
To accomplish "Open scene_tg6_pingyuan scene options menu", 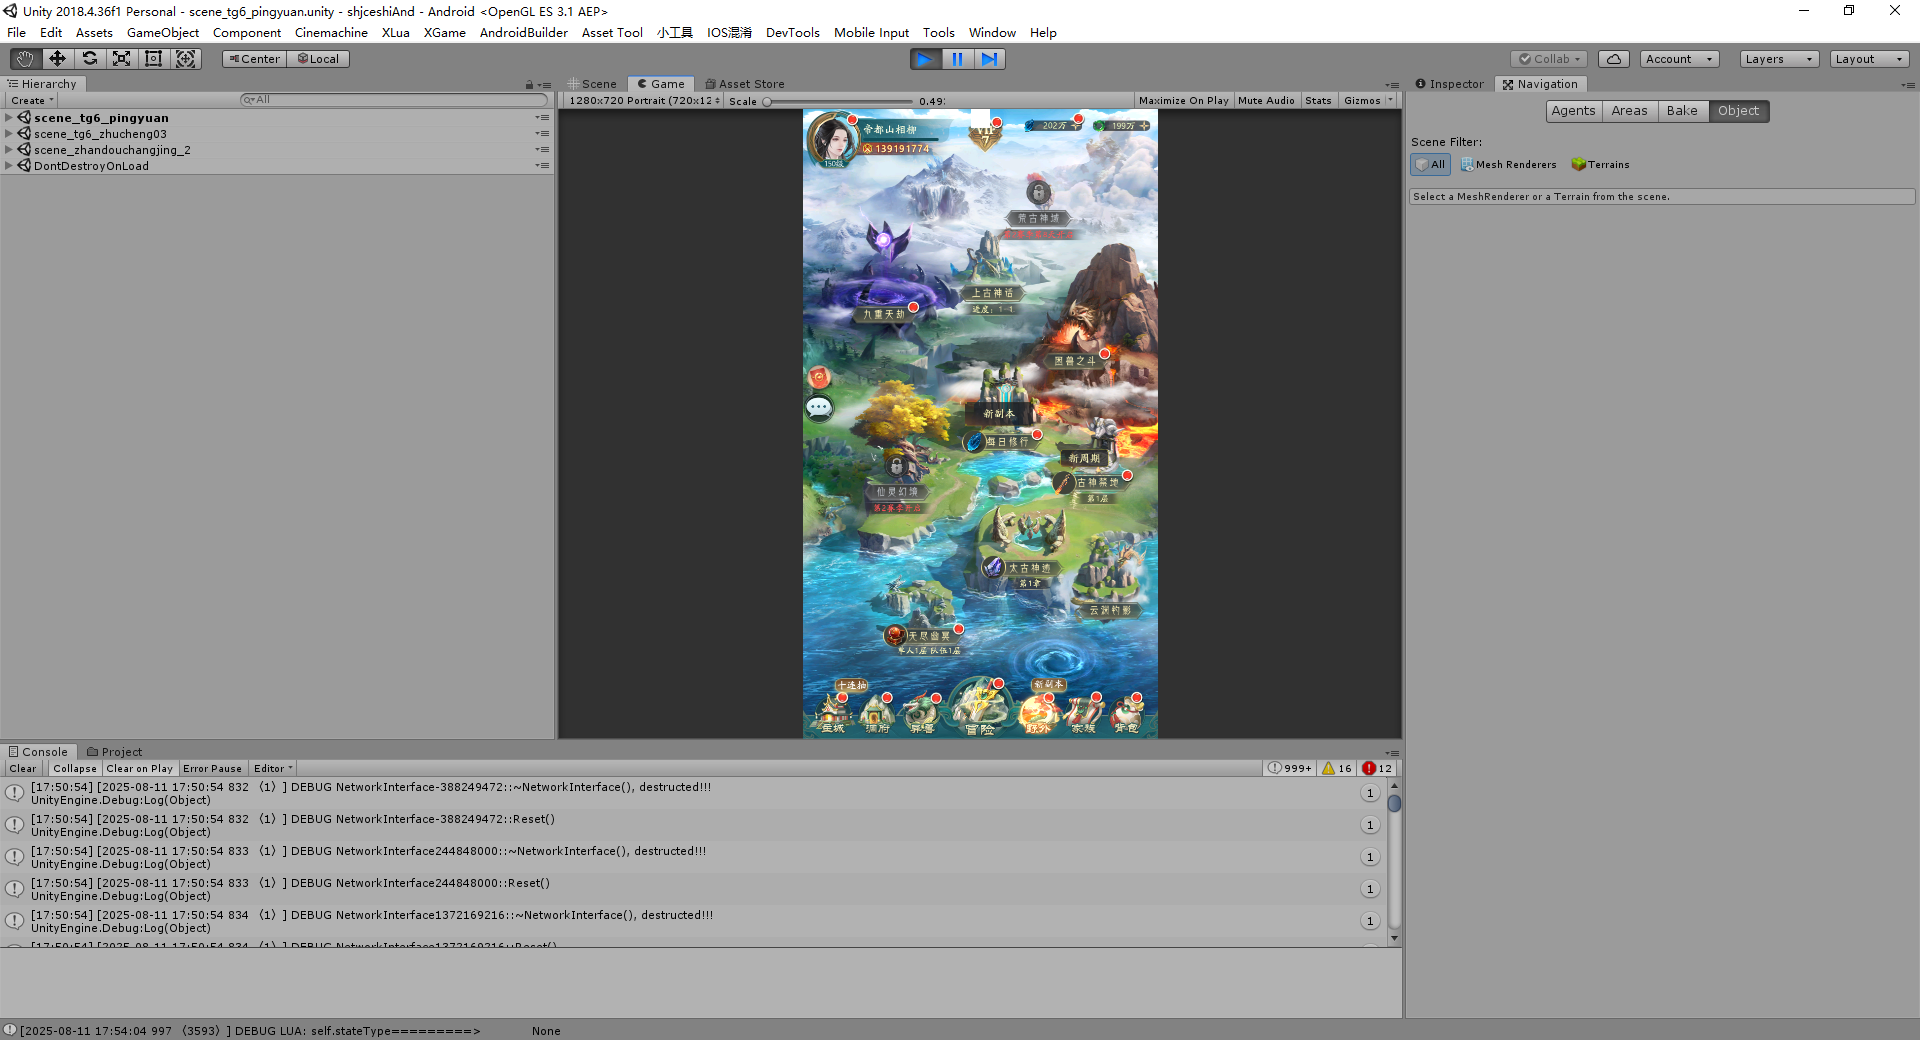I will coord(542,118).
